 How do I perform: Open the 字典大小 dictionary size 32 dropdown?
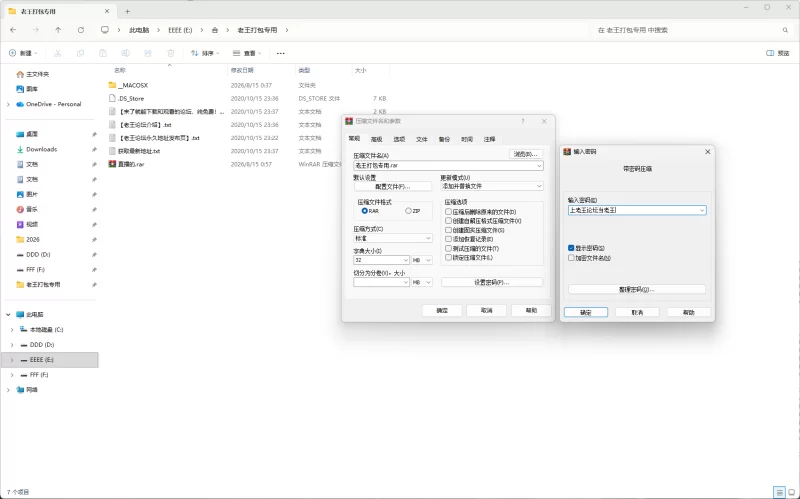[406, 260]
